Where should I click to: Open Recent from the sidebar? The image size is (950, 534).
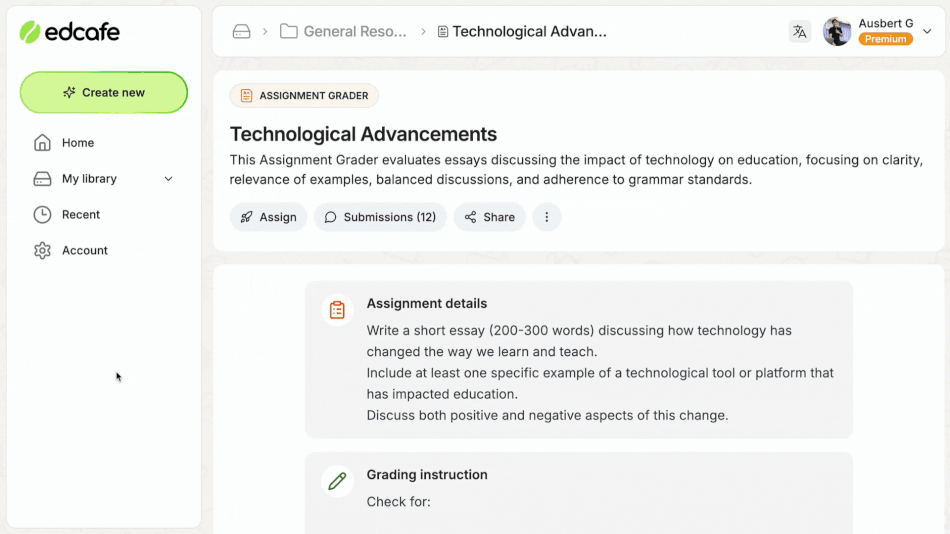coord(80,215)
